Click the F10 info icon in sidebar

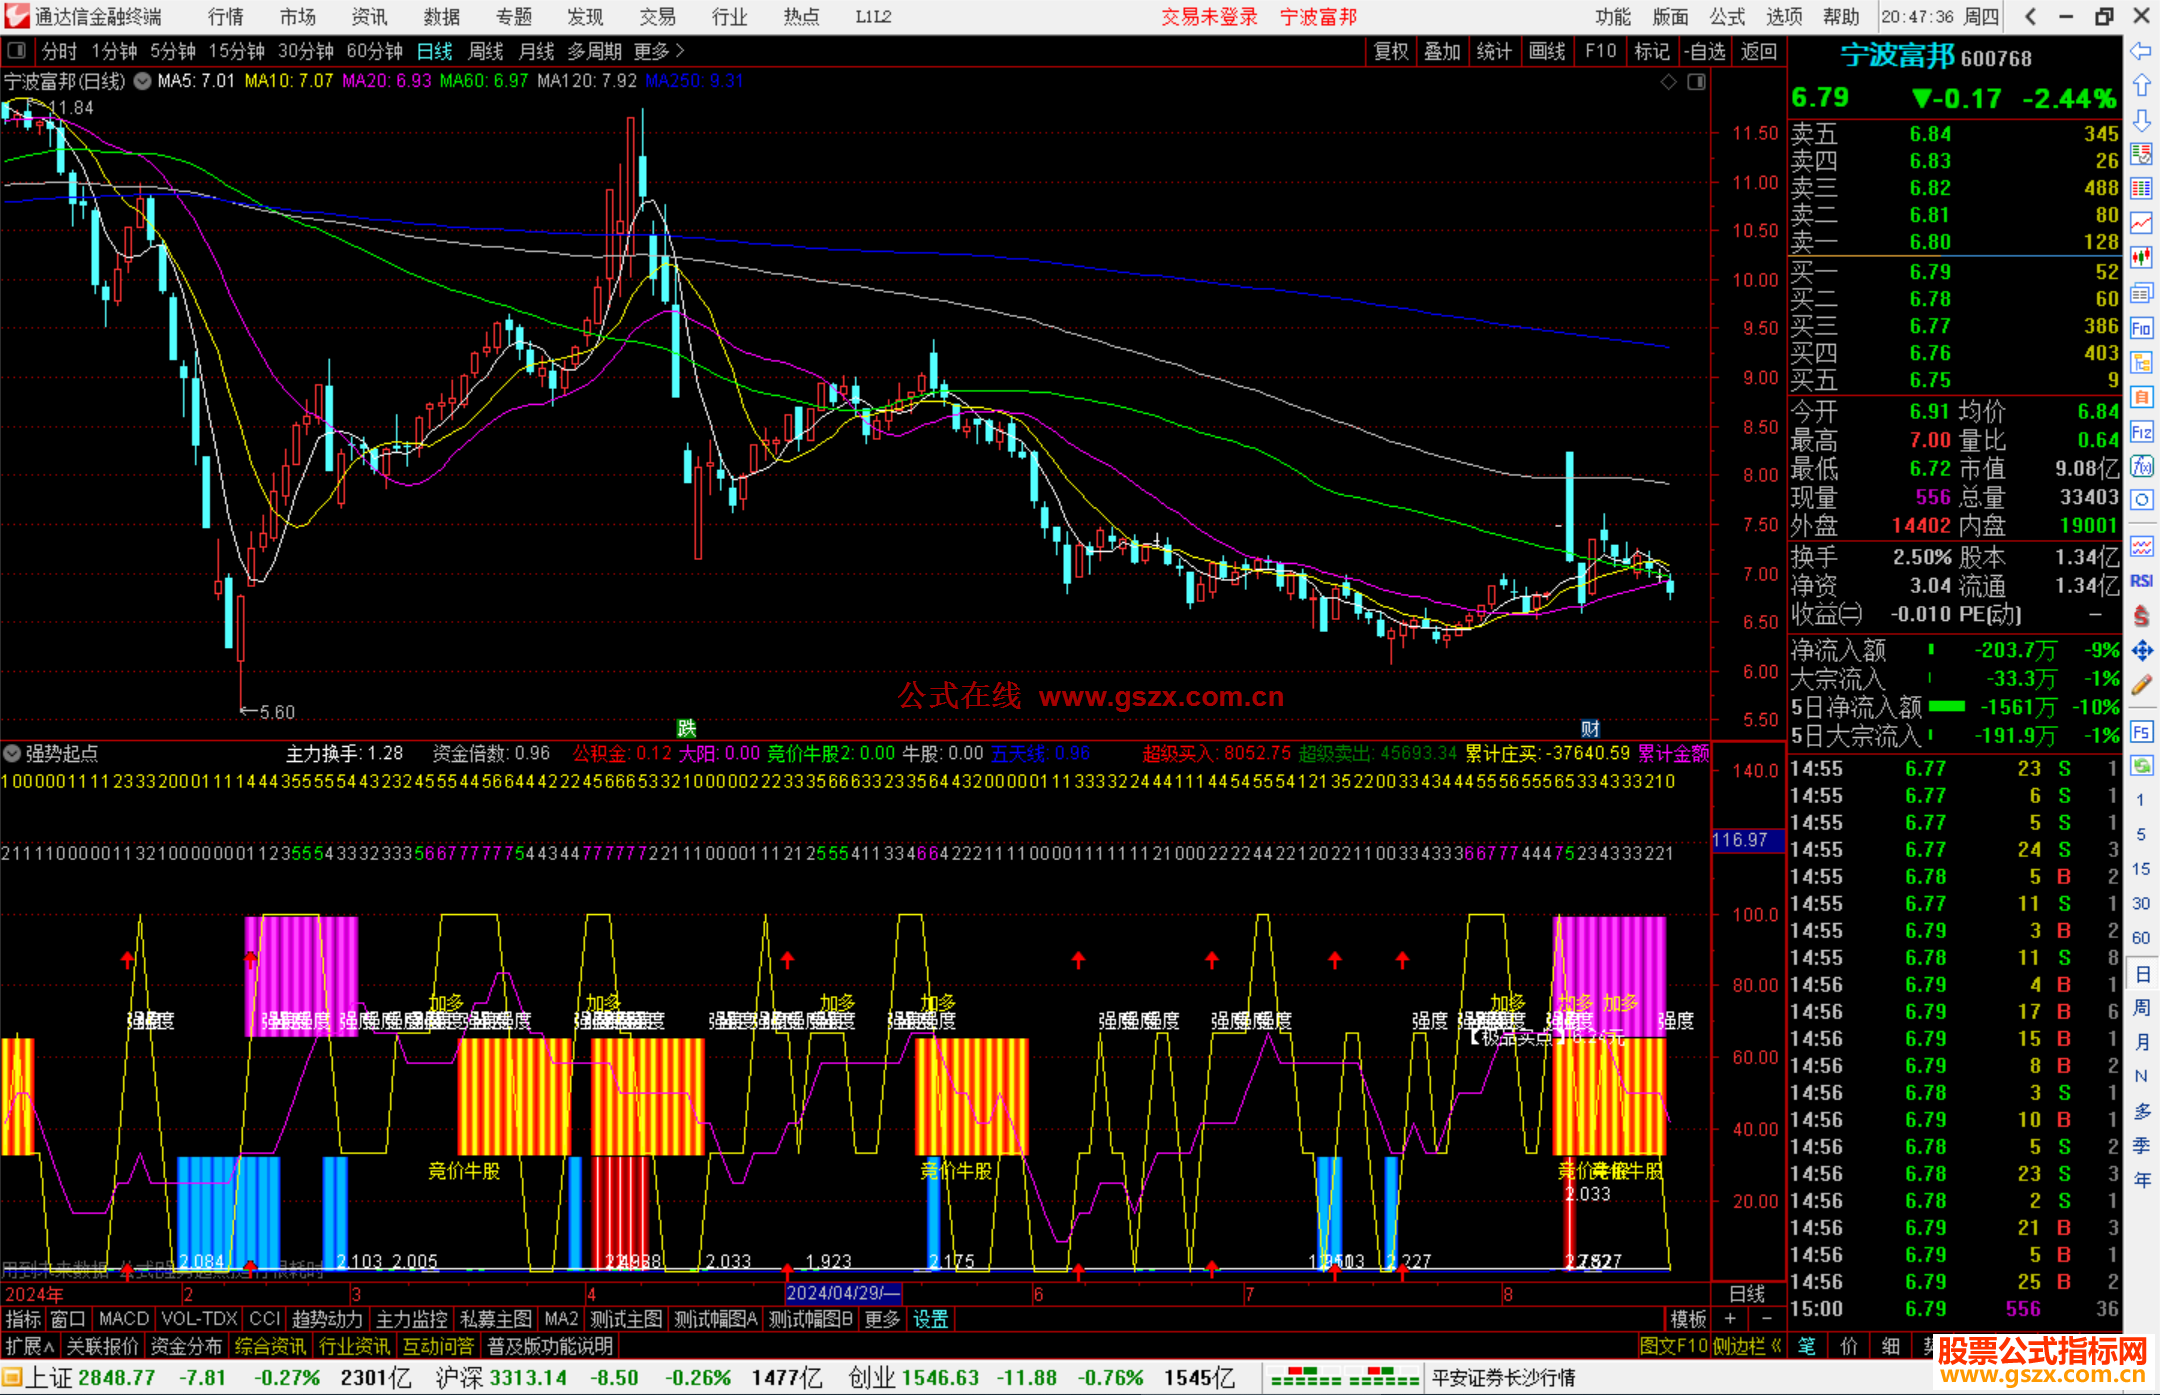tap(2141, 328)
